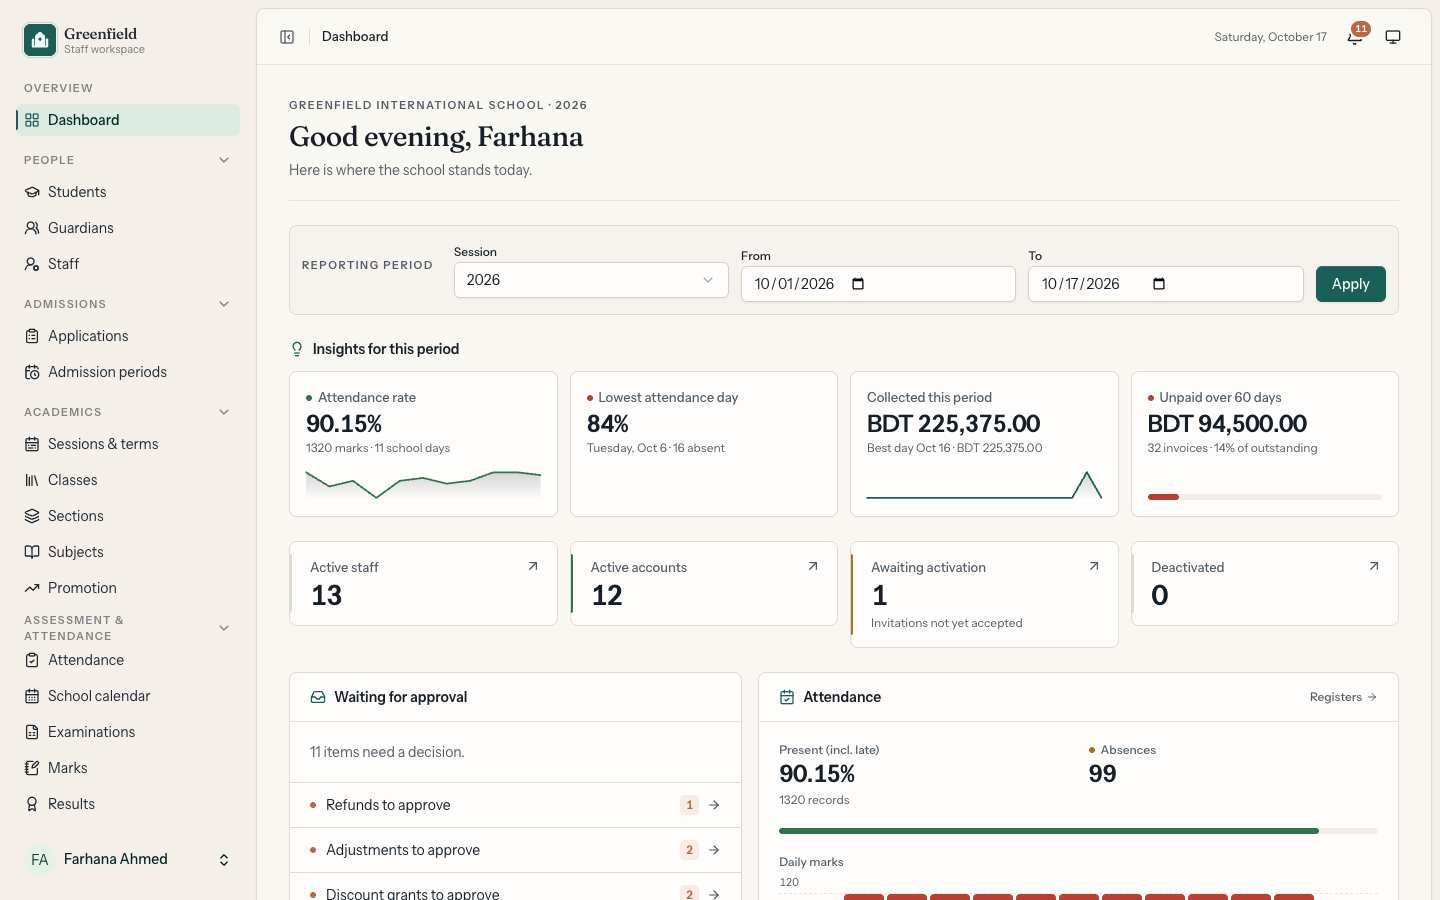The height and width of the screenshot is (900, 1440).
Task: Navigate to Sessions & terms
Action: click(x=128, y=444)
